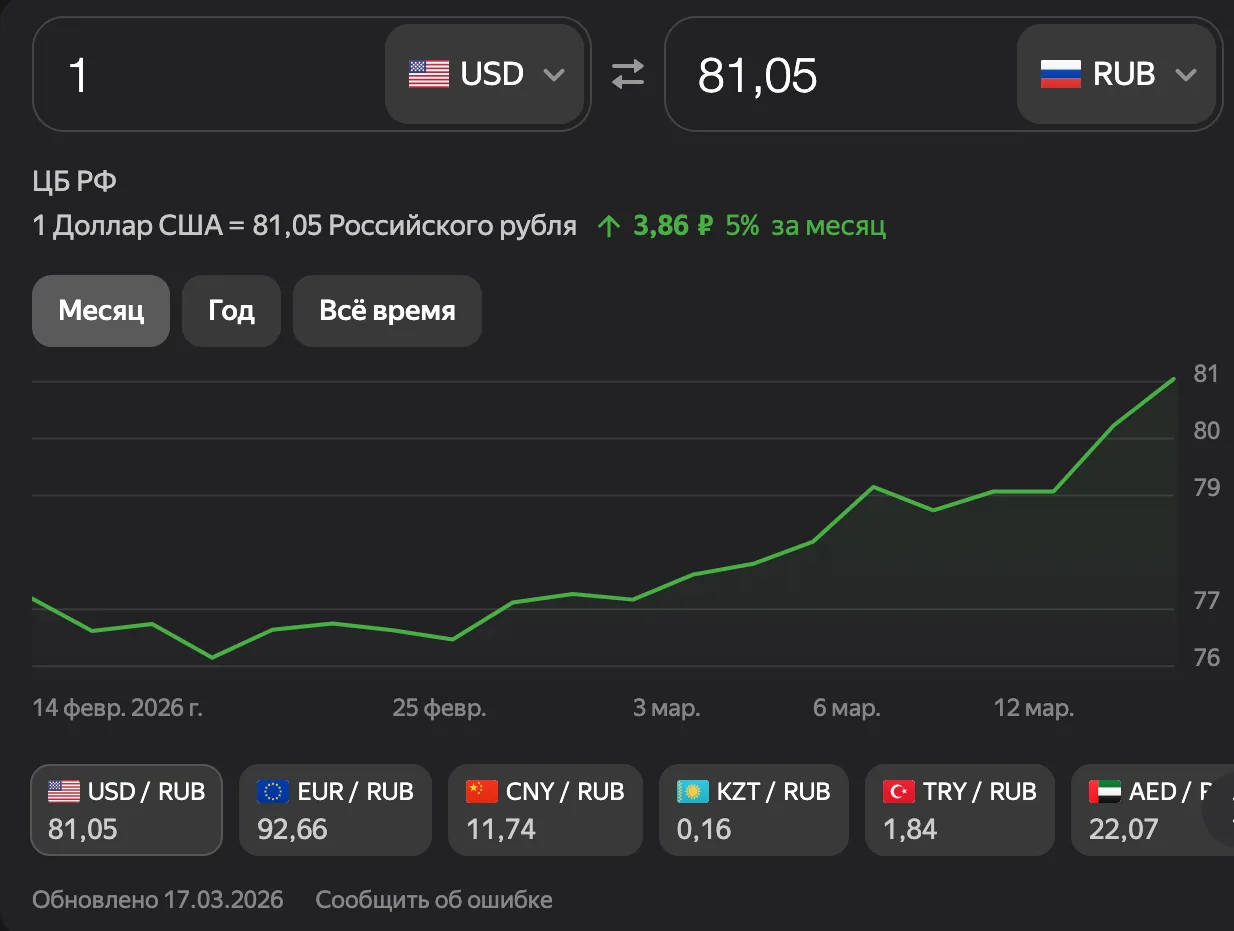The width and height of the screenshot is (1234, 931).
Task: Select the AED pair chip
Action: 1152,810
